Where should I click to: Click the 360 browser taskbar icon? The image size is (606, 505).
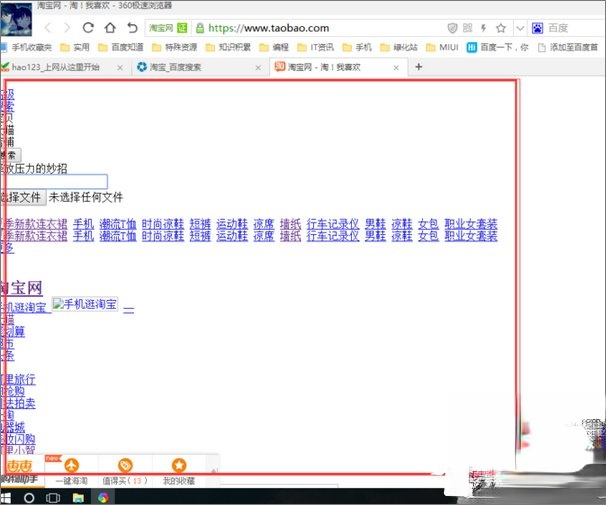tap(103, 498)
